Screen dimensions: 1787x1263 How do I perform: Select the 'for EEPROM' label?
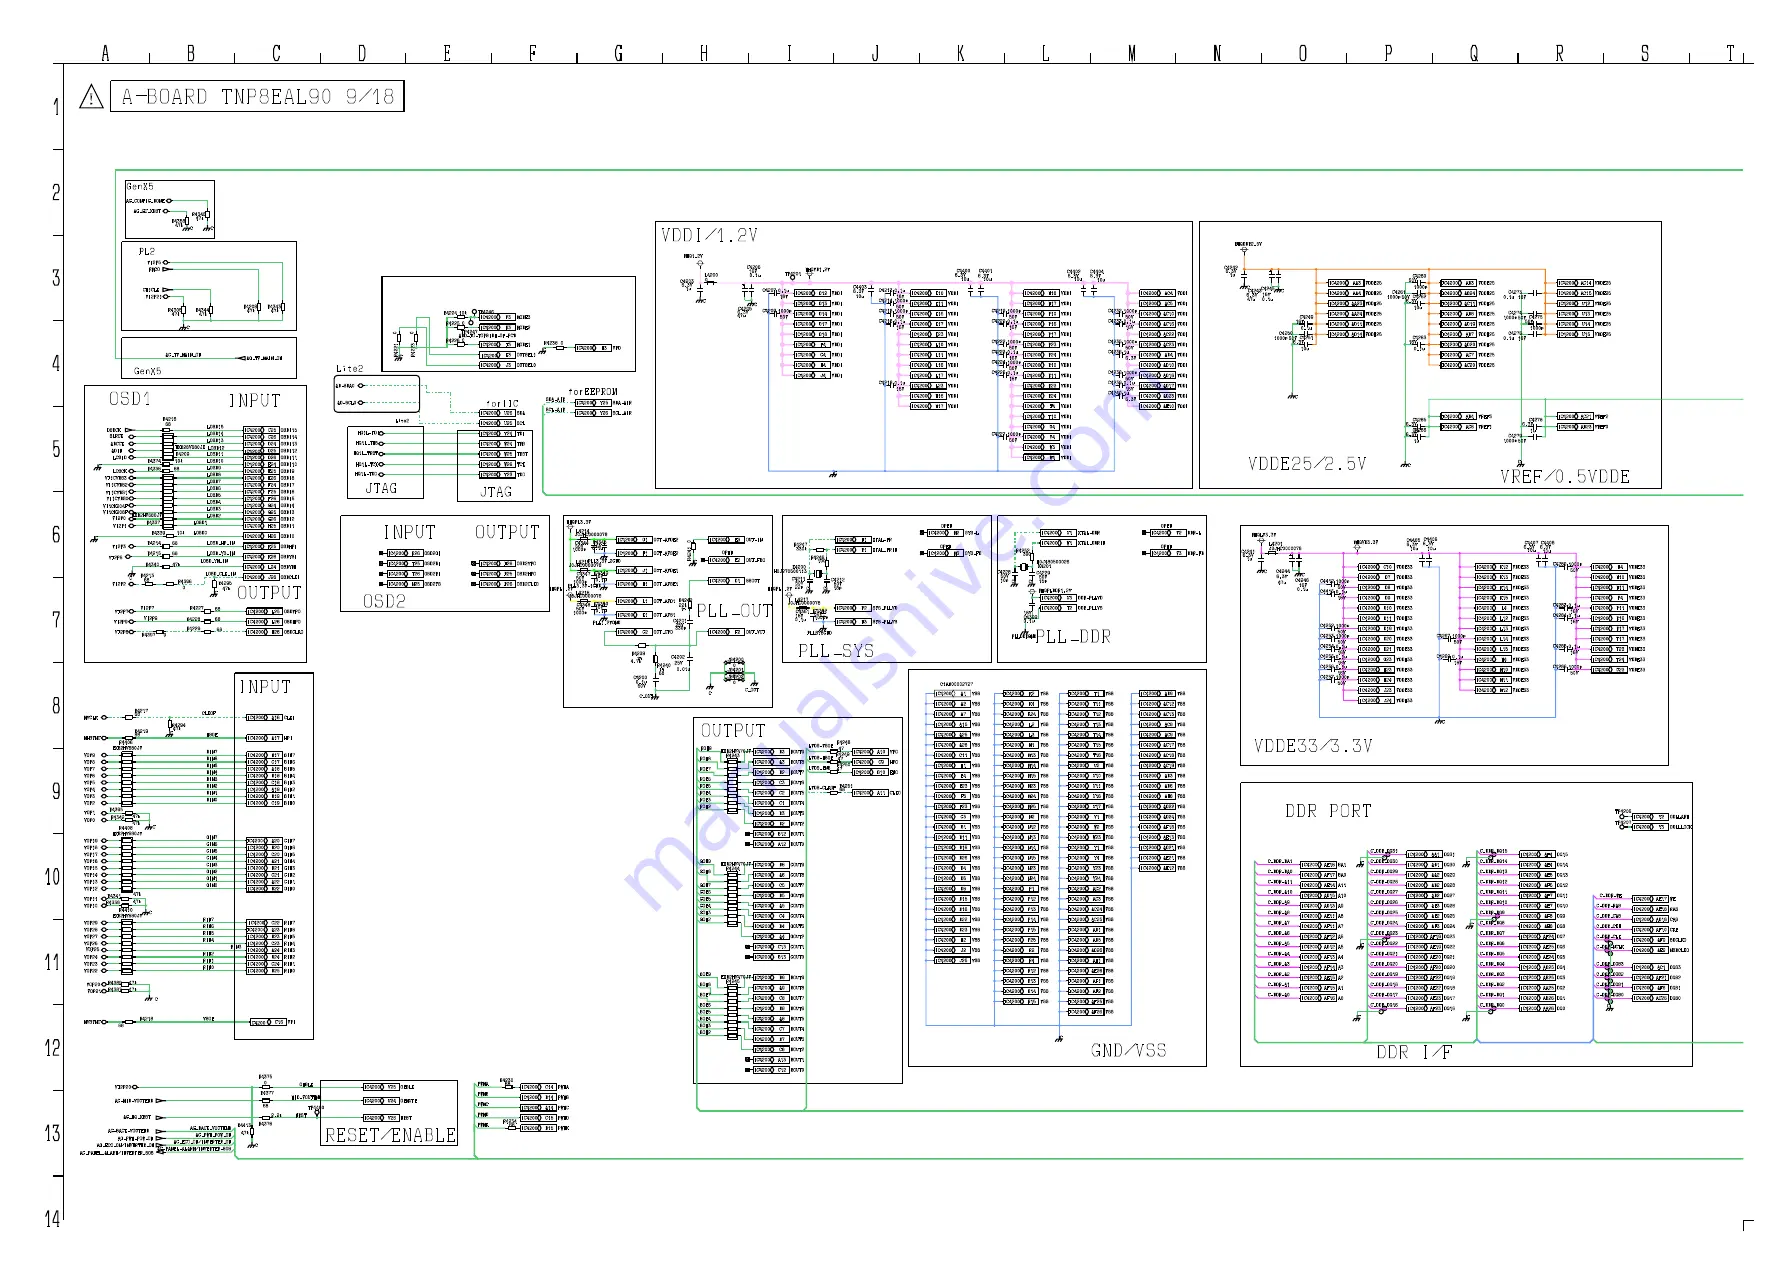[x=593, y=392]
